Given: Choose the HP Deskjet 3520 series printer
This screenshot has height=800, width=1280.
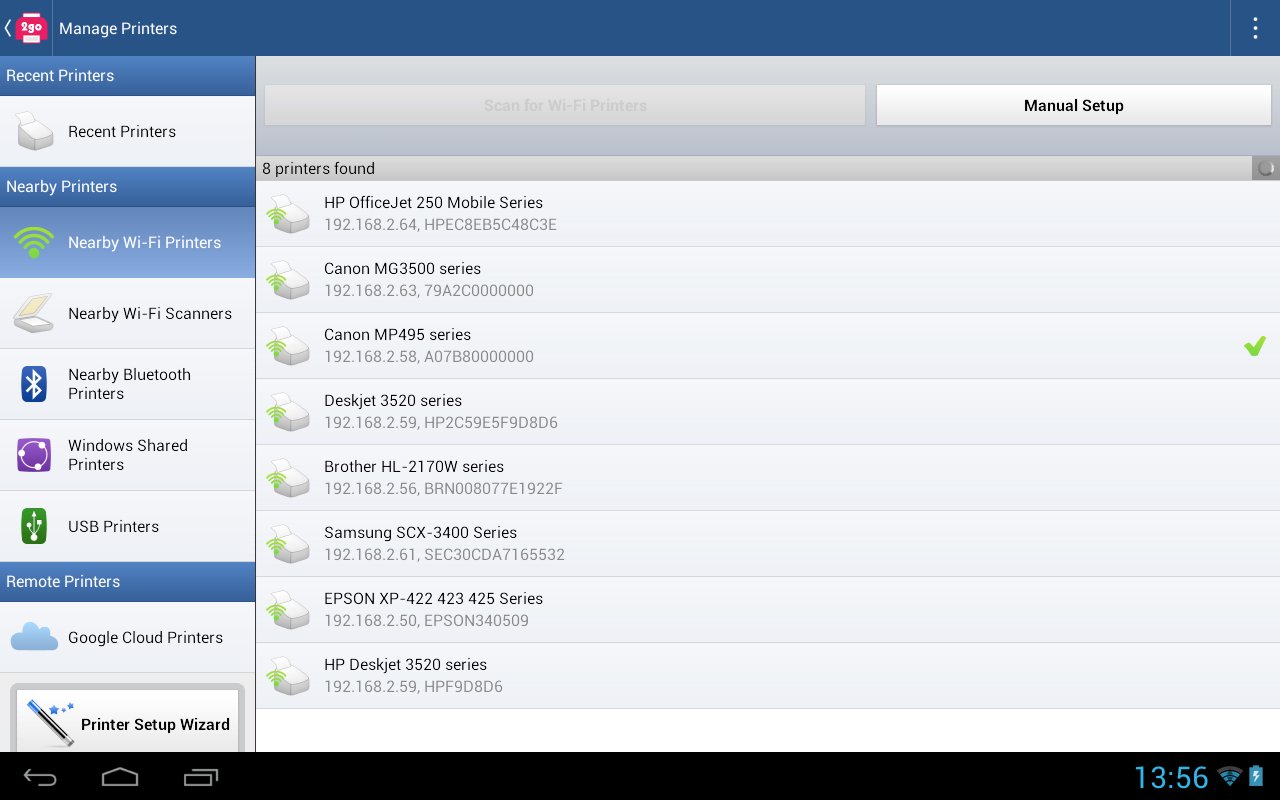Looking at the screenshot, I should (768, 676).
